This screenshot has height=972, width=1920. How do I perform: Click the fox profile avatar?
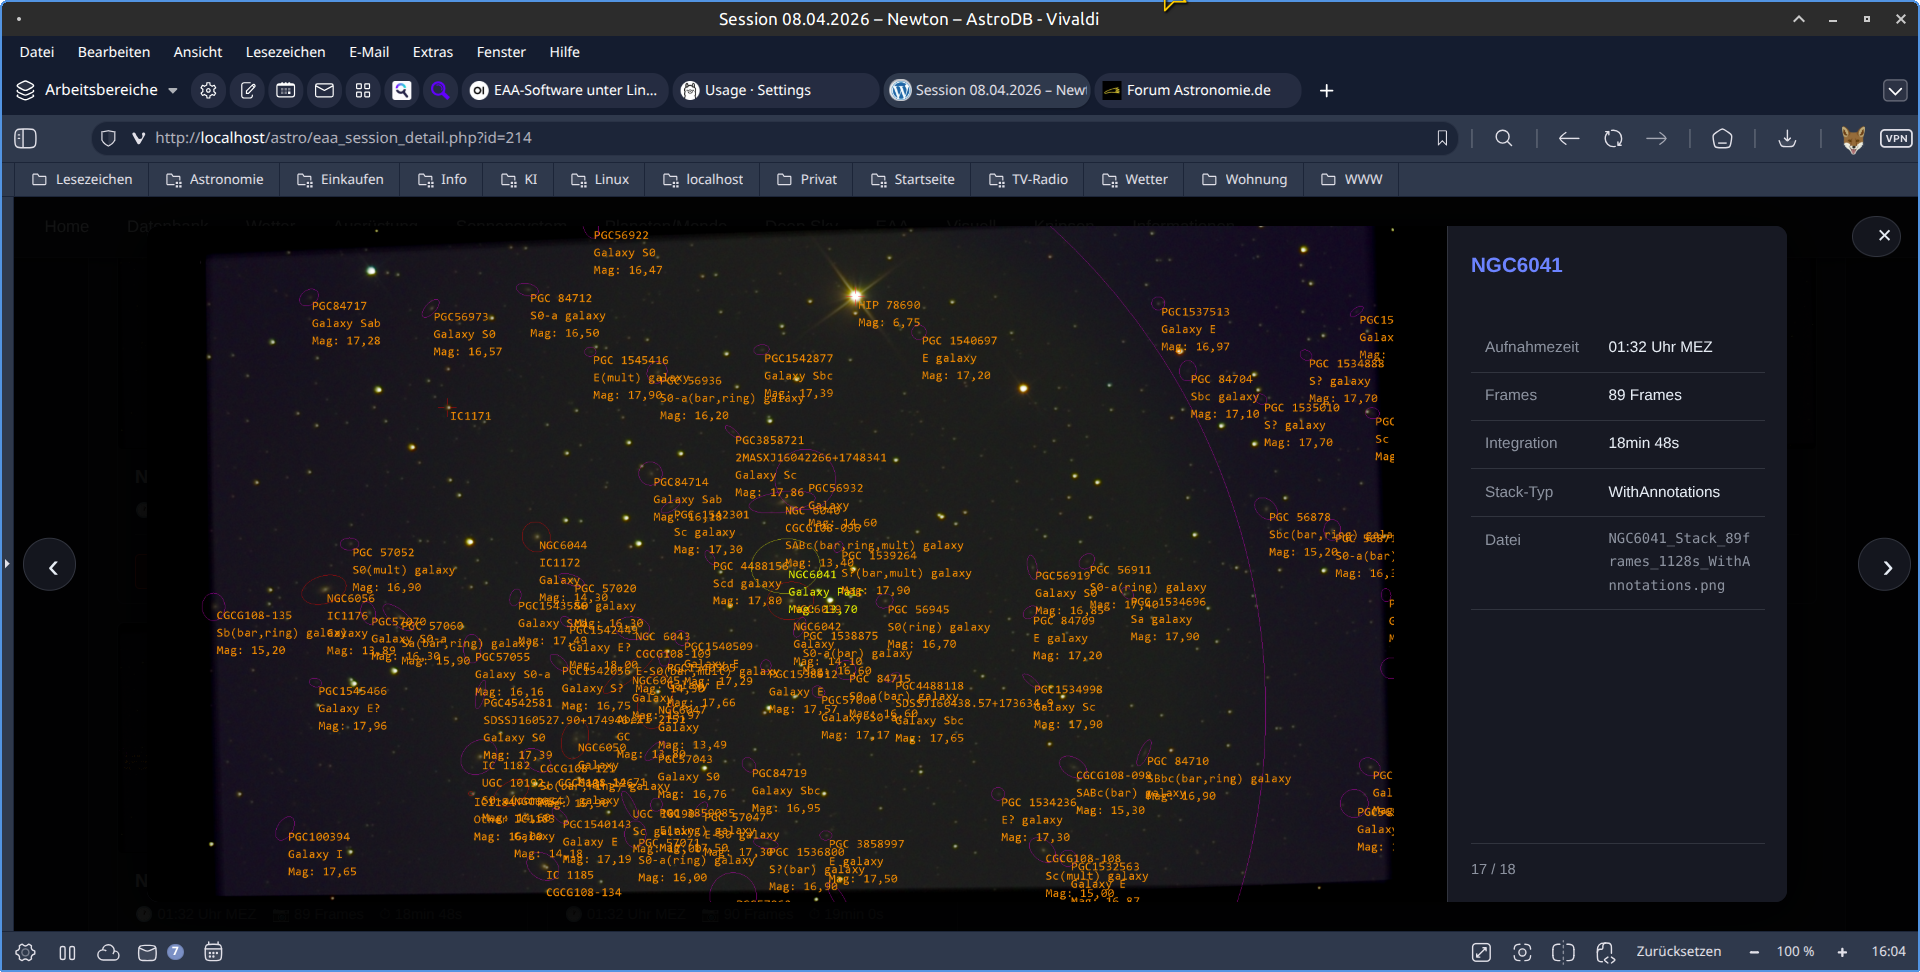(x=1853, y=139)
